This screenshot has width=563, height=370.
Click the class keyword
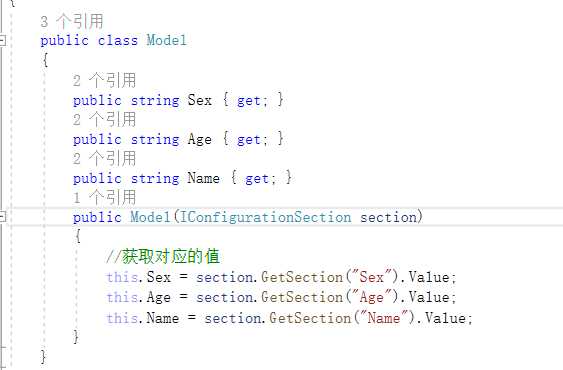tap(118, 40)
